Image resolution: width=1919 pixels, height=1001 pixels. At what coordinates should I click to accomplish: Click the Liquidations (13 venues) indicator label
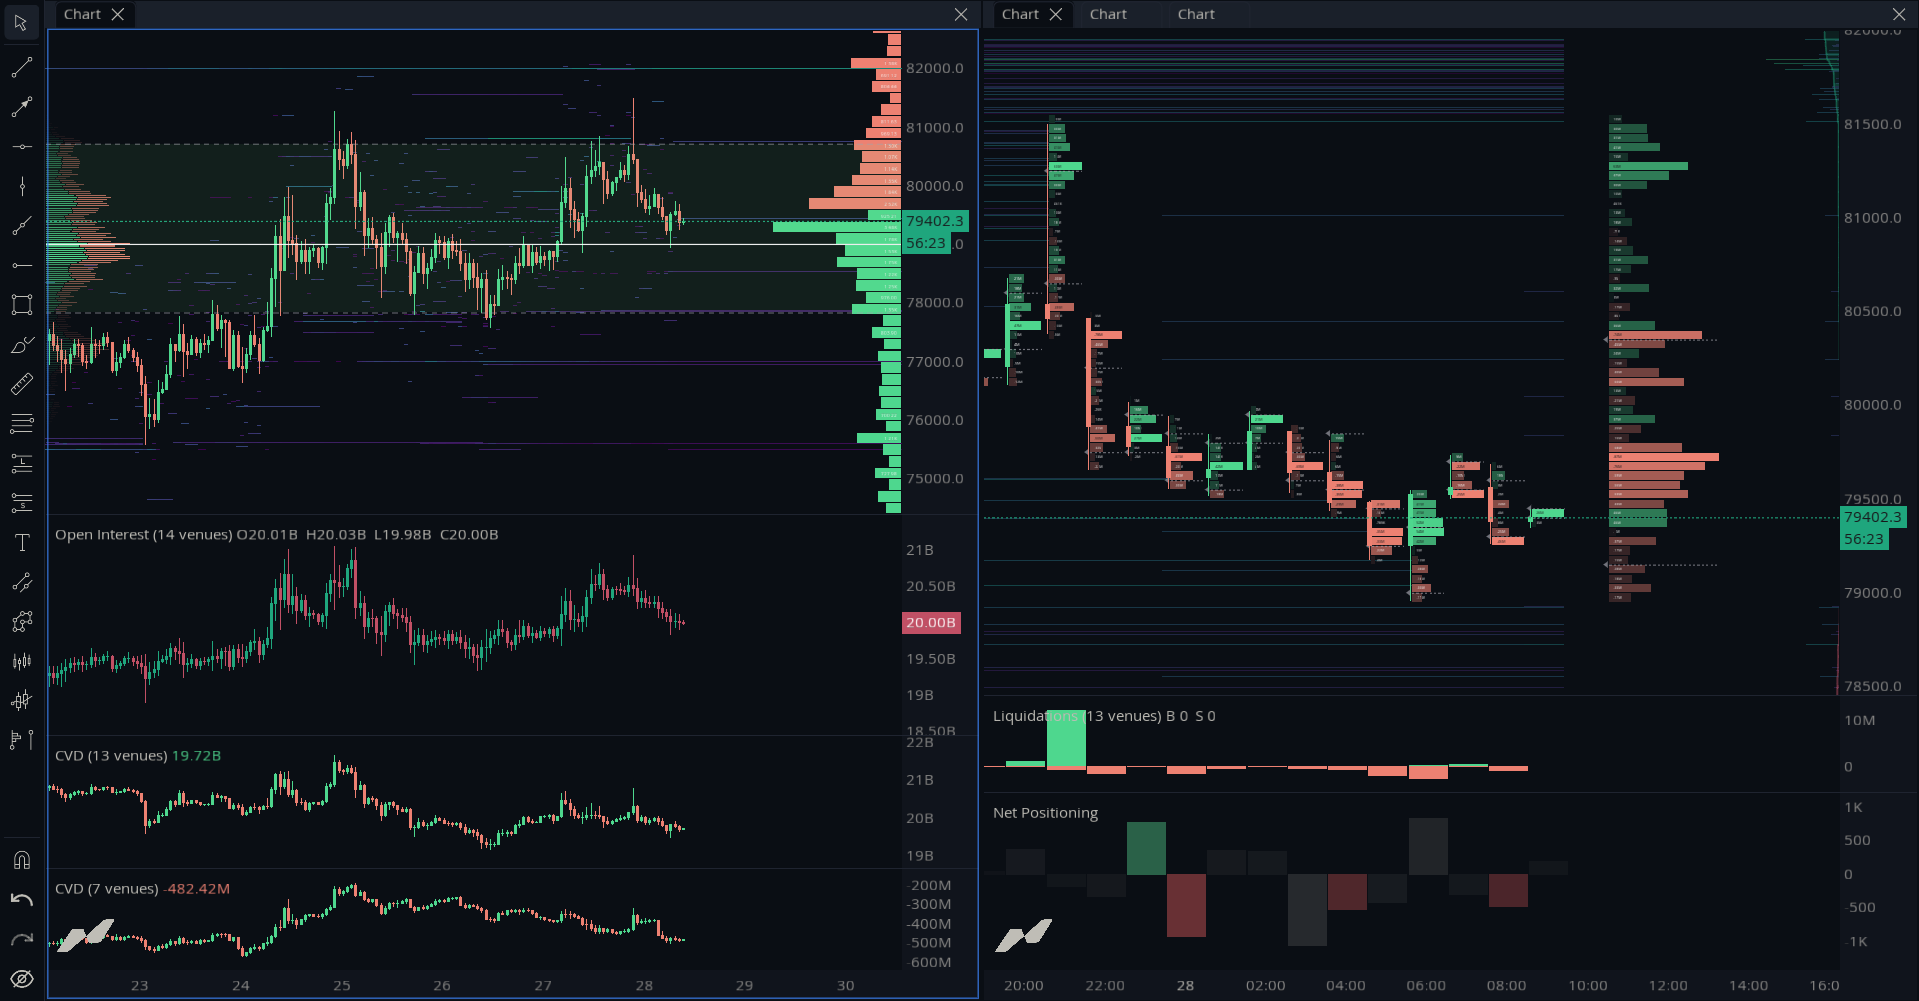[1076, 716]
